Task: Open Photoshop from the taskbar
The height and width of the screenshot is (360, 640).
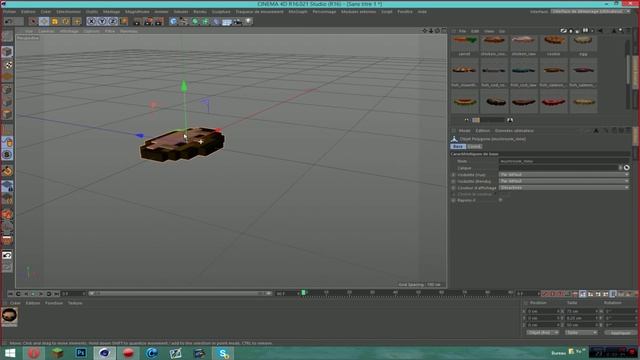Action: [x=81, y=353]
